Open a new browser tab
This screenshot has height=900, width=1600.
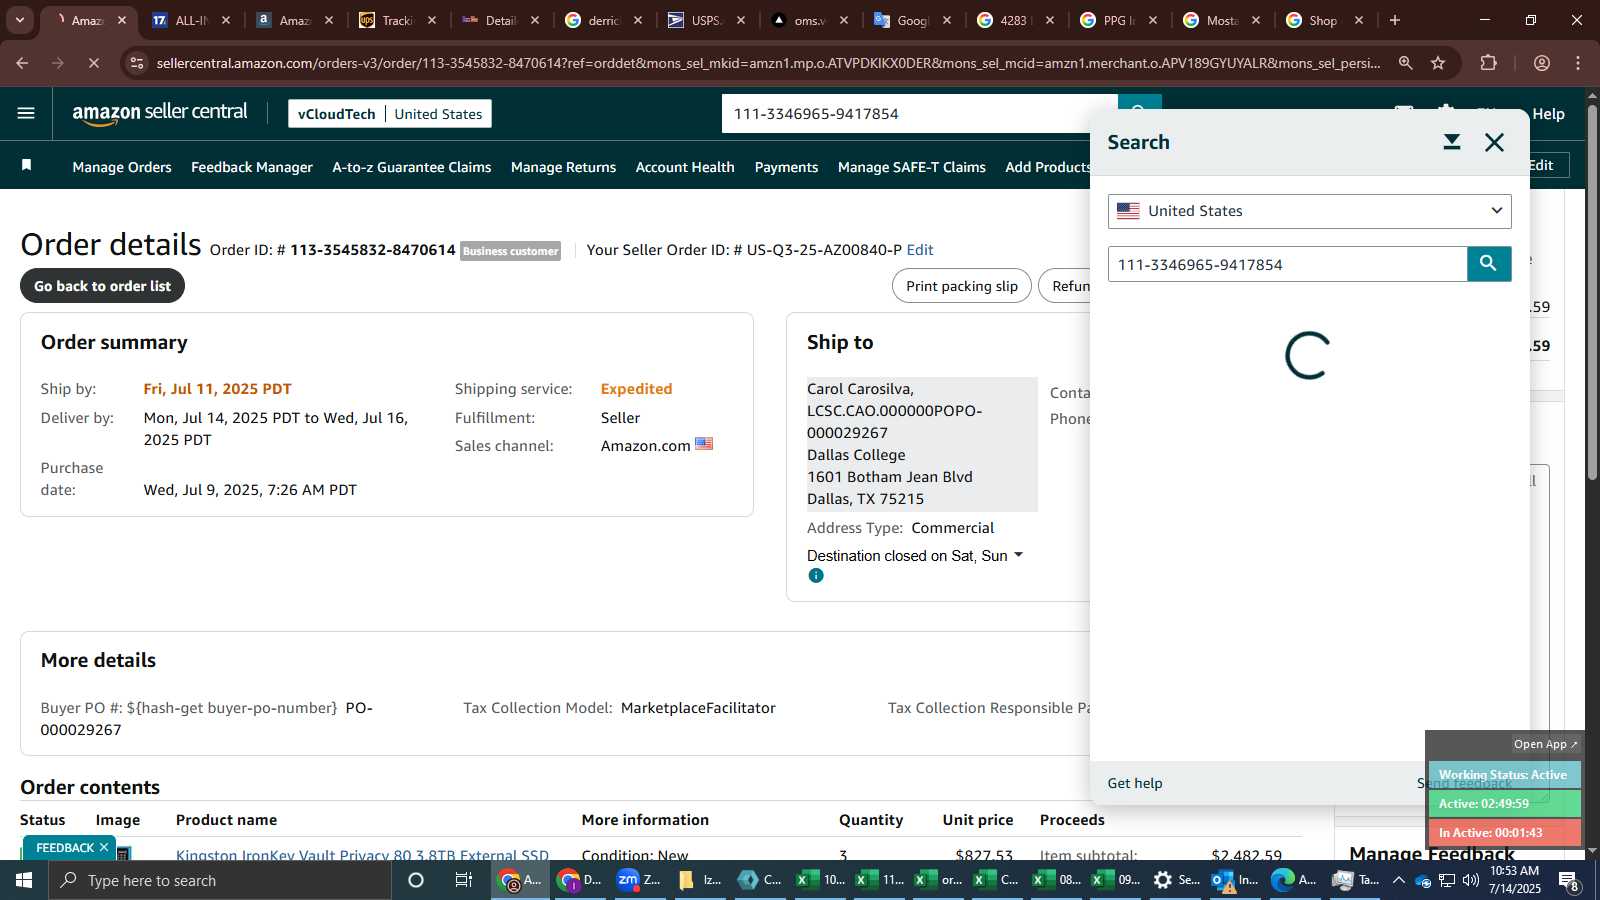point(1394,20)
